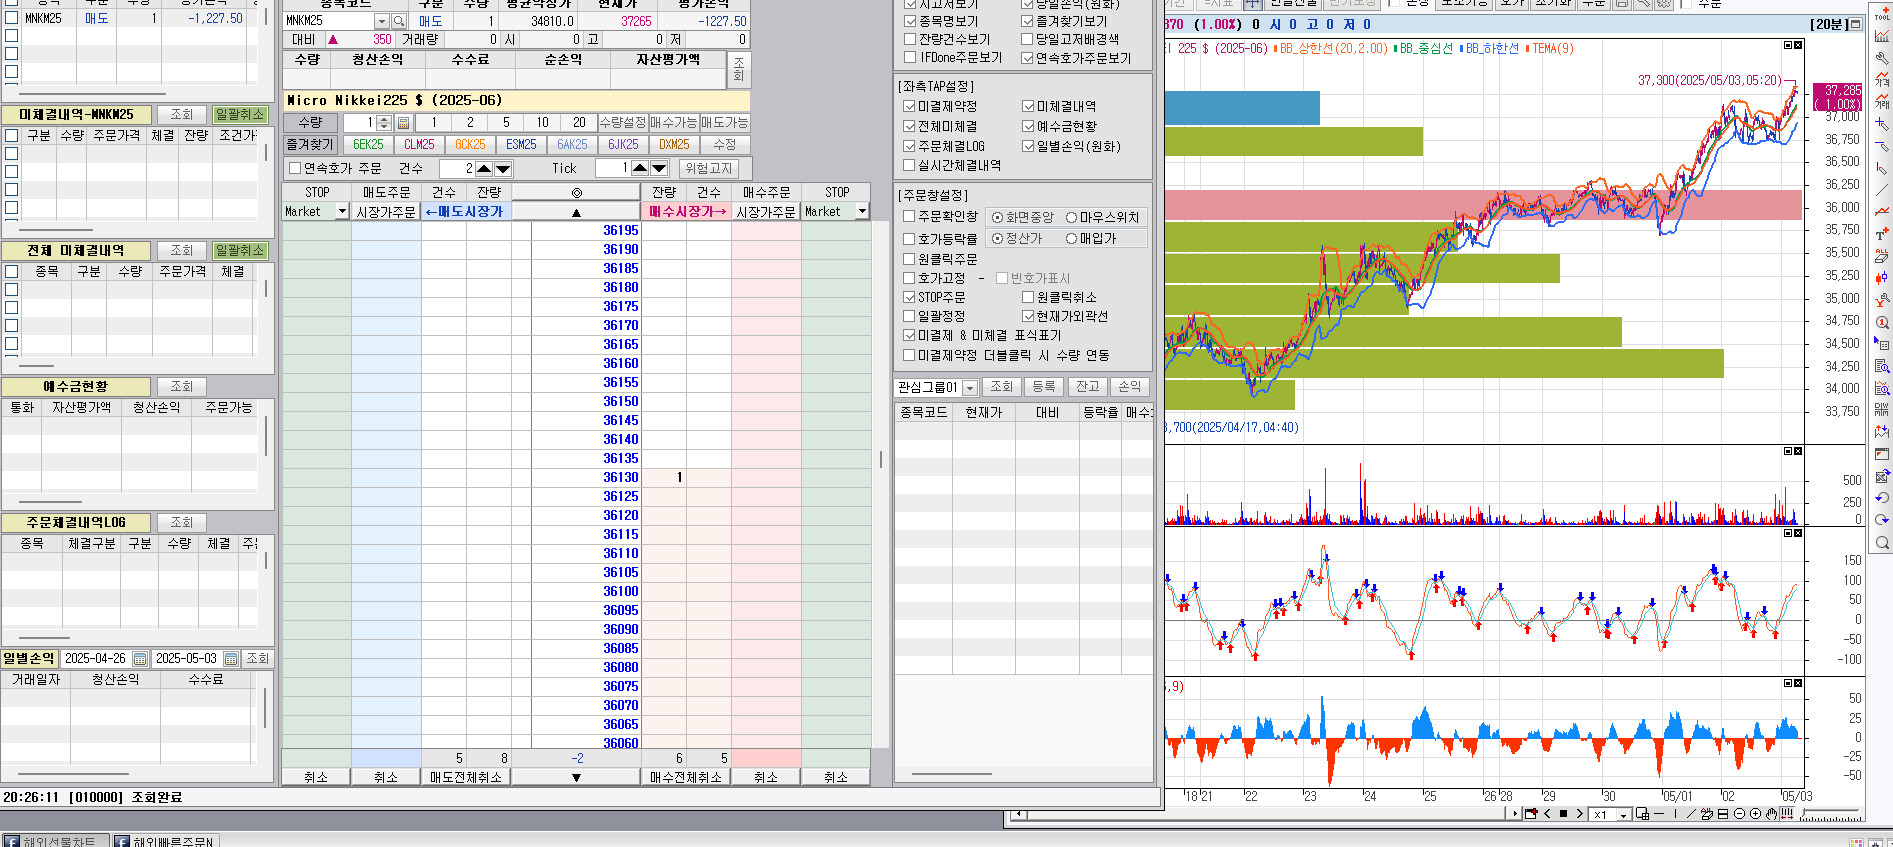Click the chart zoom-in plus icon

coord(1755,814)
